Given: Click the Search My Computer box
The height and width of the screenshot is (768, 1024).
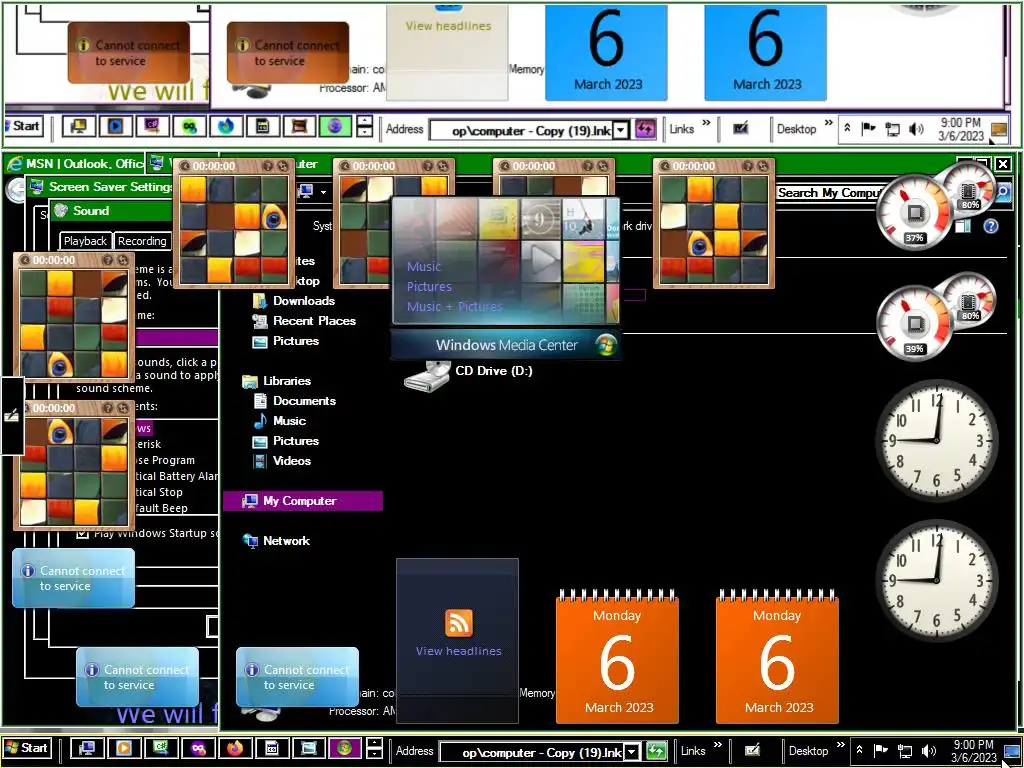Looking at the screenshot, I should pos(829,193).
